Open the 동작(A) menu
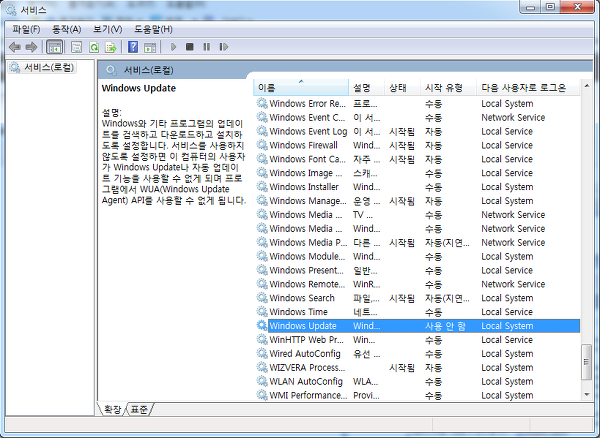 67,29
